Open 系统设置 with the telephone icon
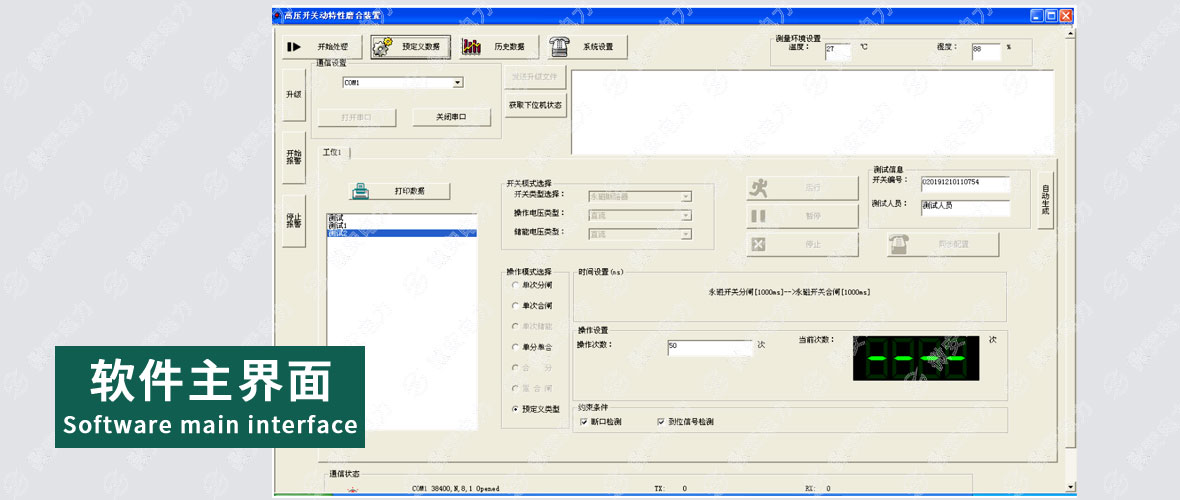1180x500 pixels. pos(588,47)
